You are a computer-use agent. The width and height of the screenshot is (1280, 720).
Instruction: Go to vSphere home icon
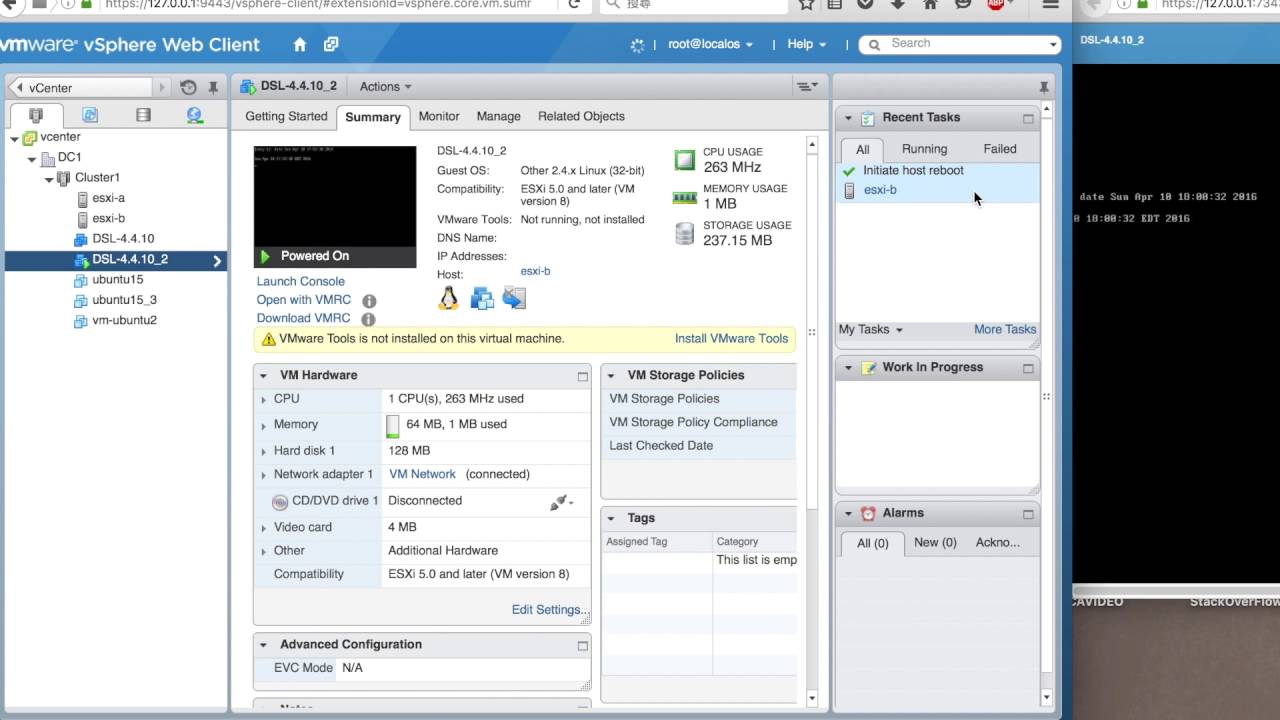(299, 45)
